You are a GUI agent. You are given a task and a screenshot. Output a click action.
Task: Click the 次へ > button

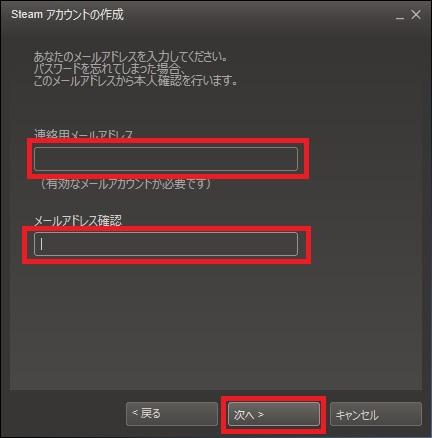coord(274,414)
